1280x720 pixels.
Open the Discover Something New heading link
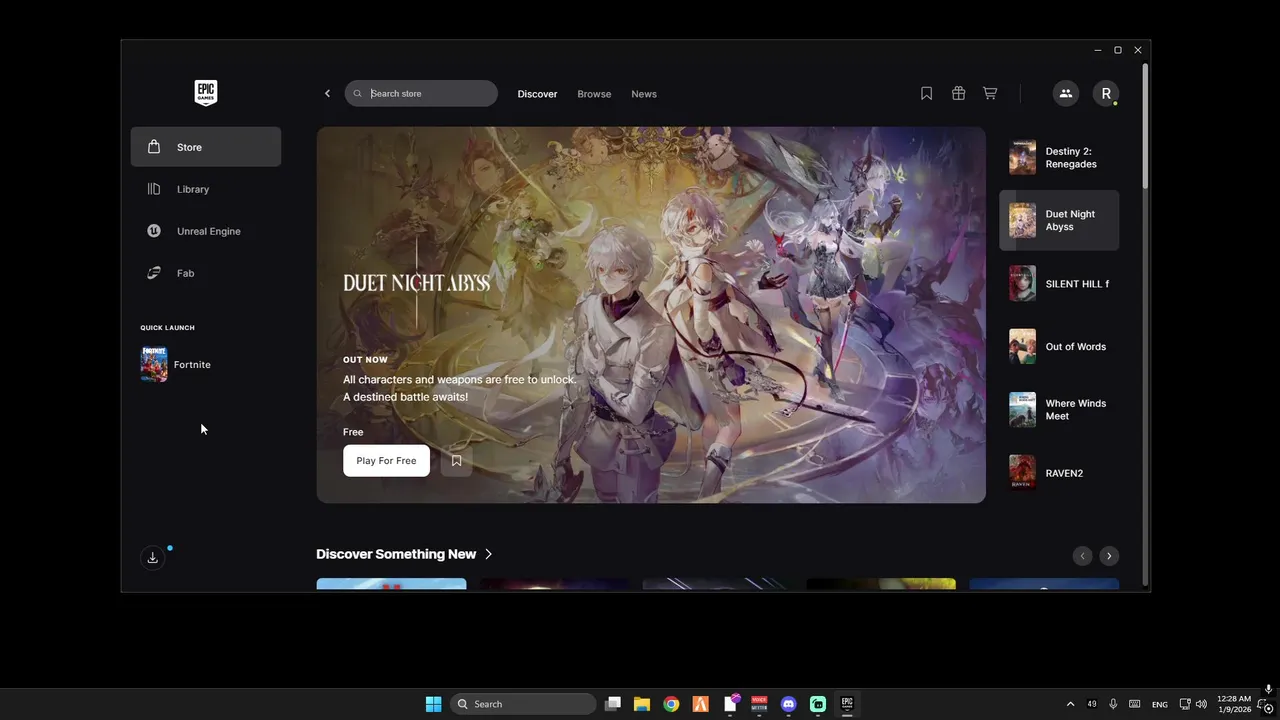point(396,554)
